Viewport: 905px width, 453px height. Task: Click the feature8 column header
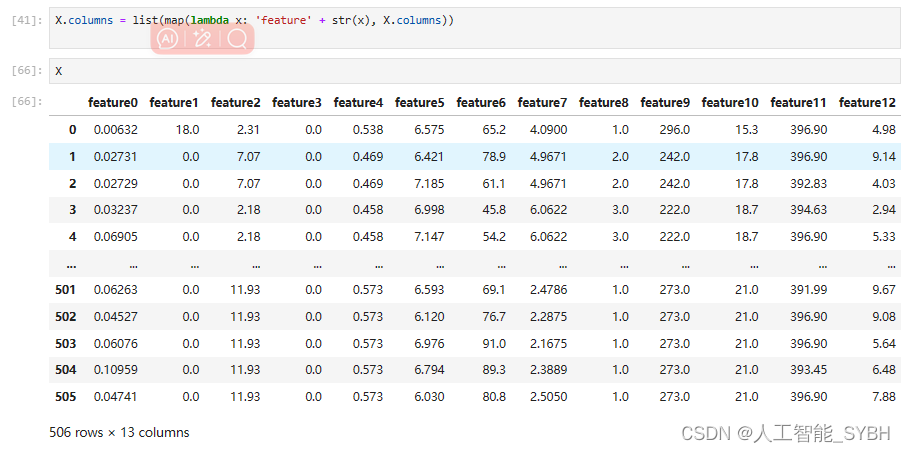click(603, 103)
